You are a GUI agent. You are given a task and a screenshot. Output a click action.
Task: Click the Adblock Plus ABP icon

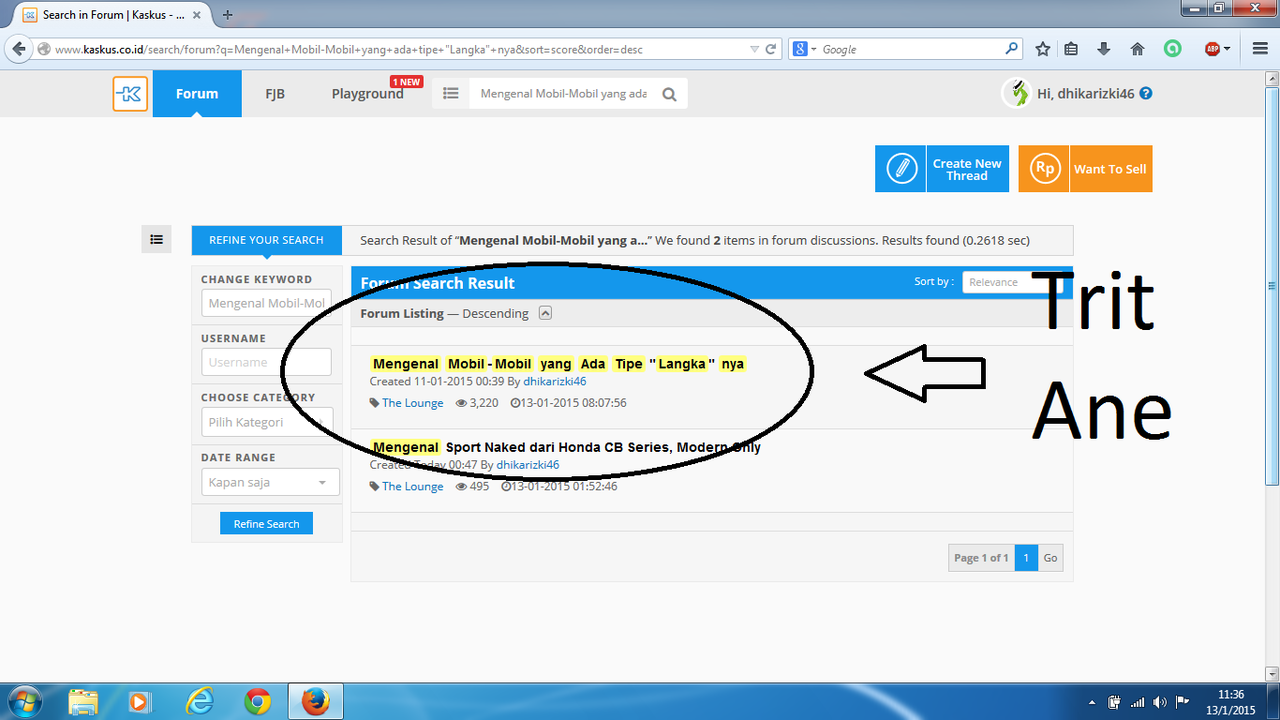coord(1212,49)
